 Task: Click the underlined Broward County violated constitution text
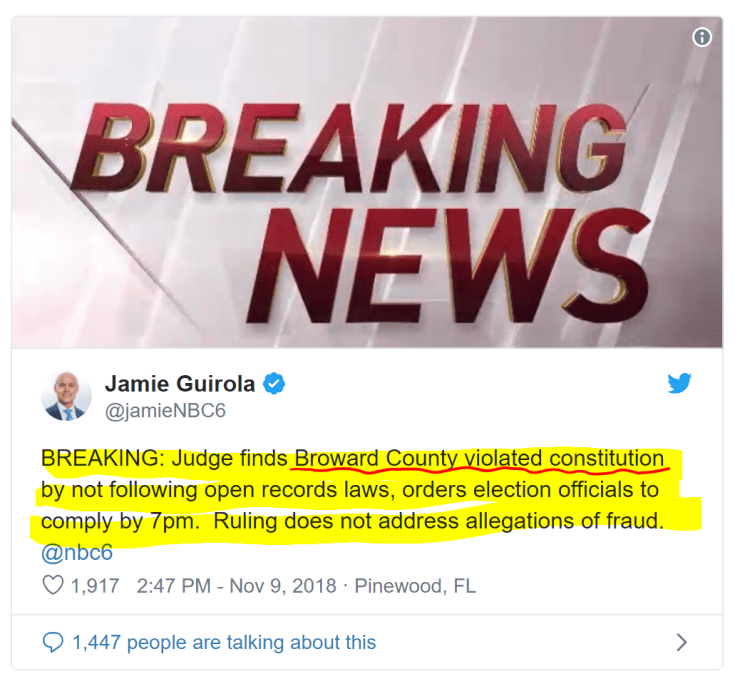(479, 458)
